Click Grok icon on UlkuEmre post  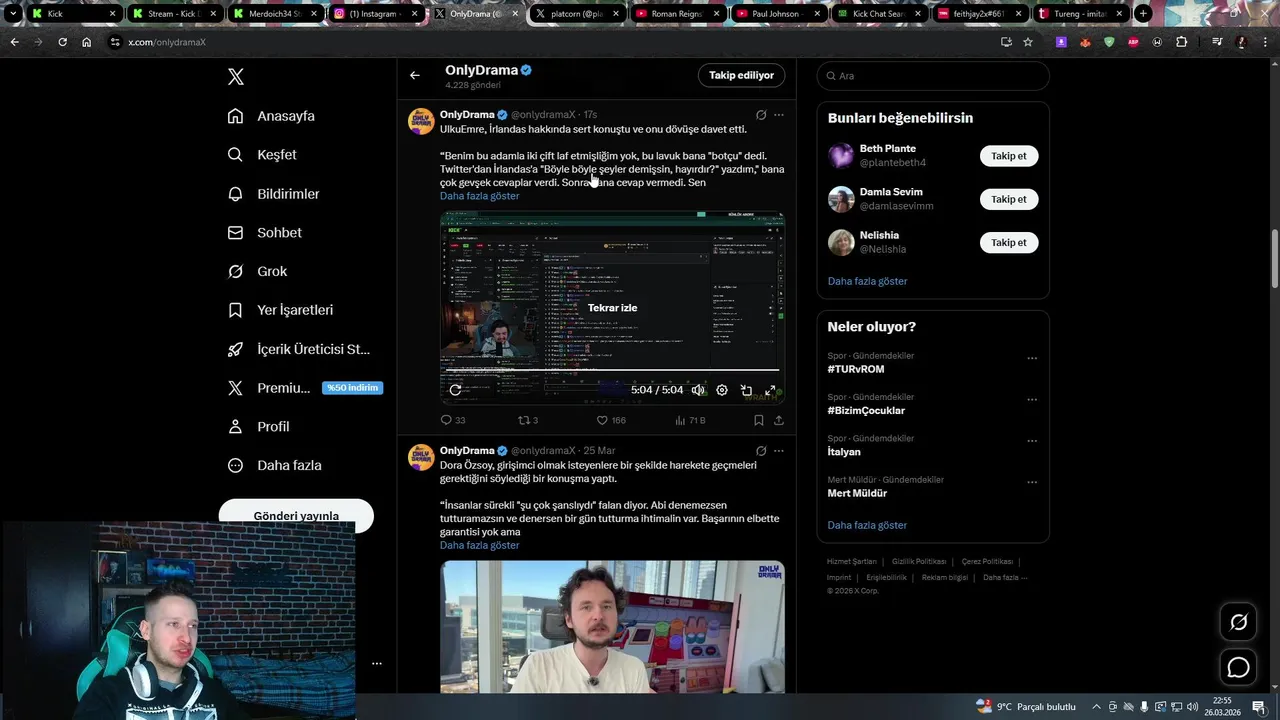point(761,115)
